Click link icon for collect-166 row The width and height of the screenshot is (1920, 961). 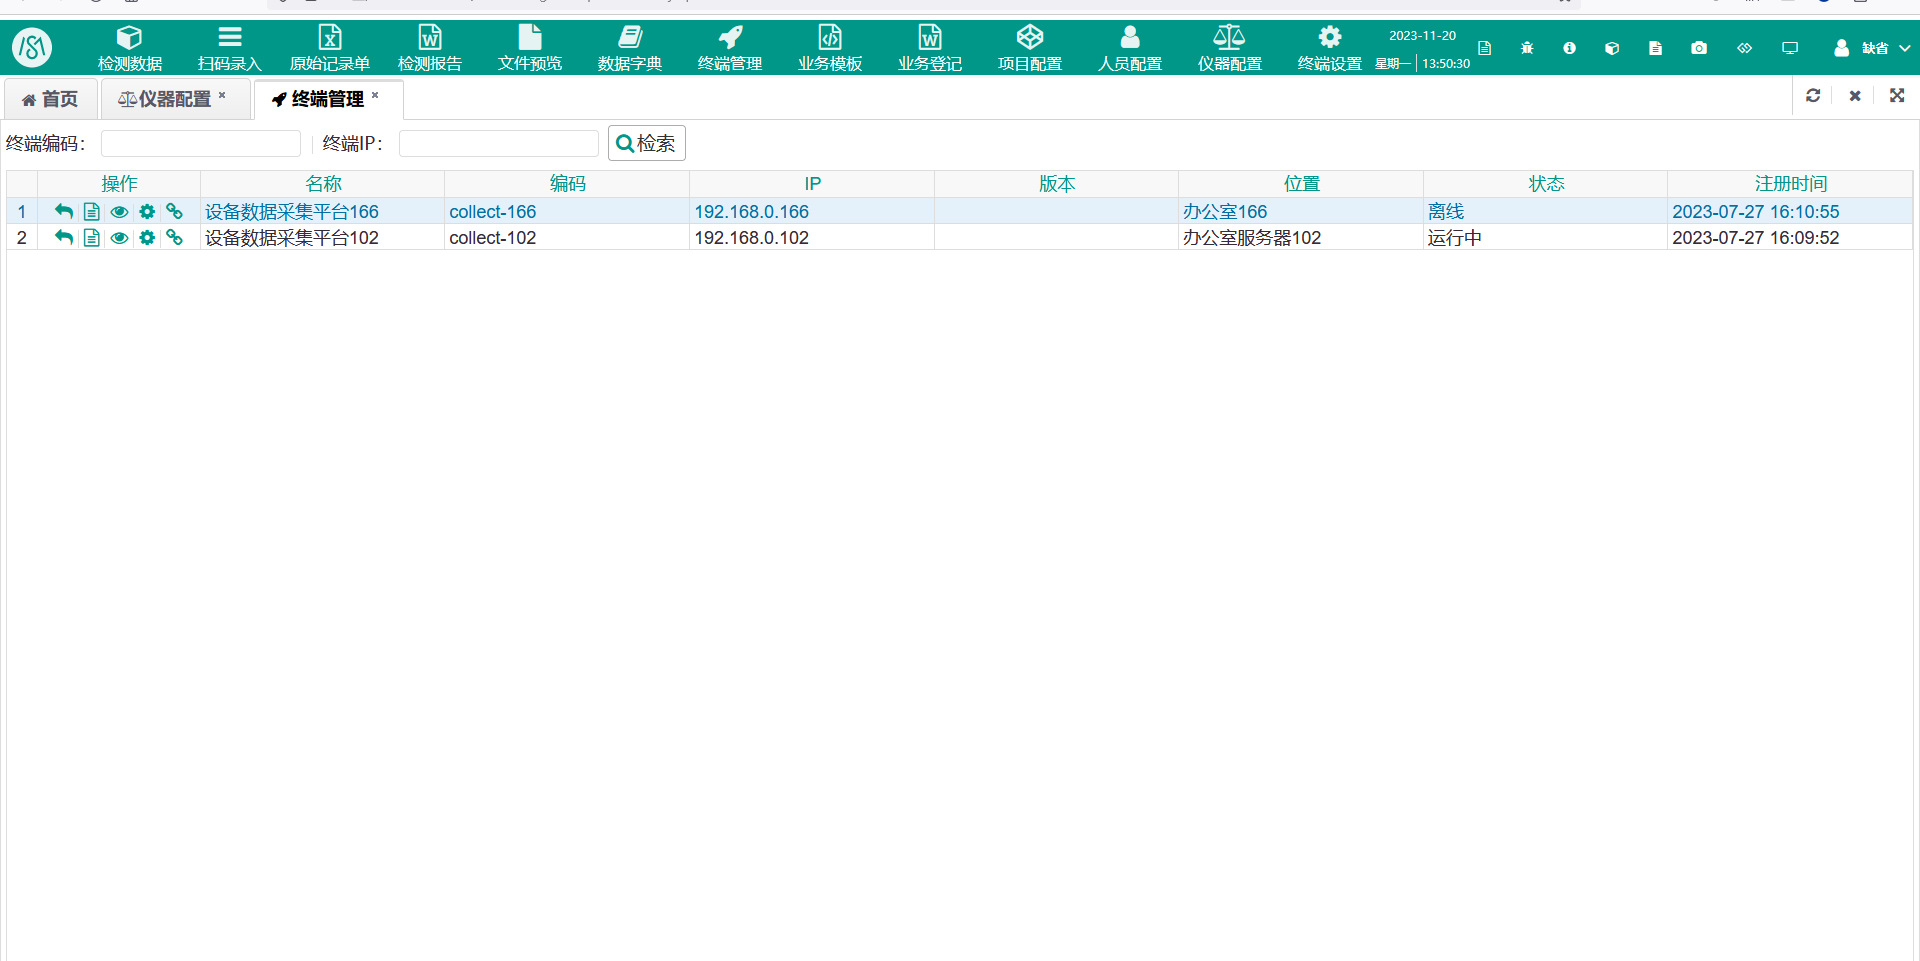click(x=175, y=211)
